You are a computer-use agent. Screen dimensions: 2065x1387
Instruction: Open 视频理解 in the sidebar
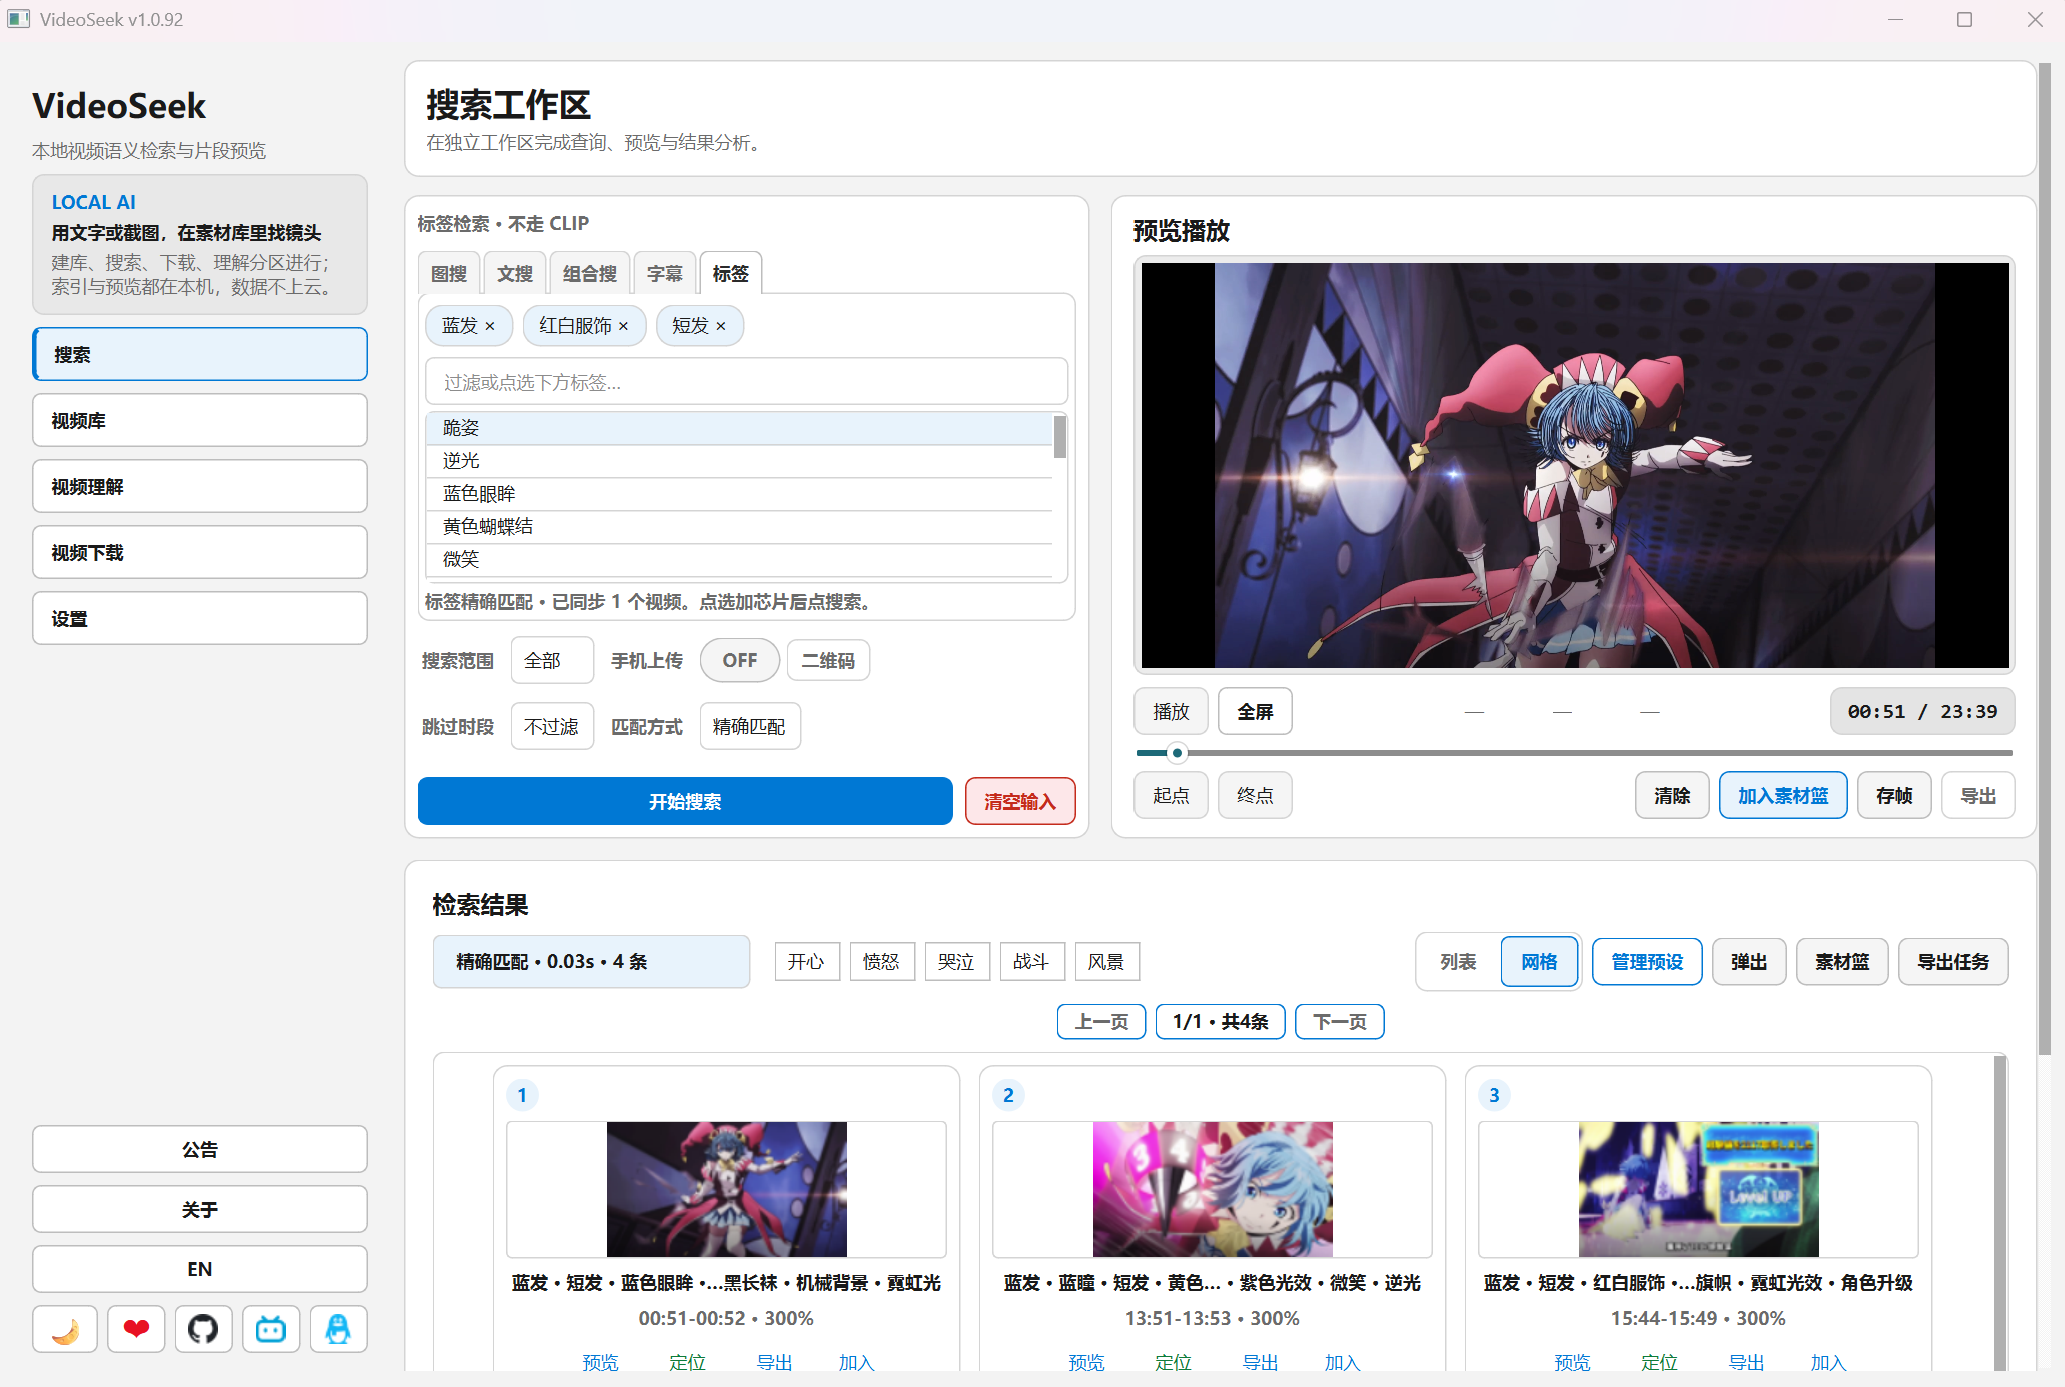[200, 486]
